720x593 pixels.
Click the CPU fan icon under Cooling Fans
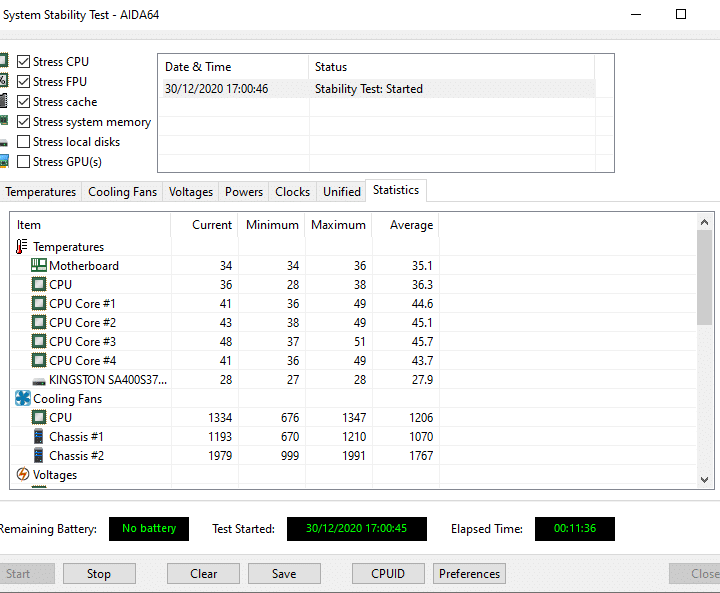(39, 418)
